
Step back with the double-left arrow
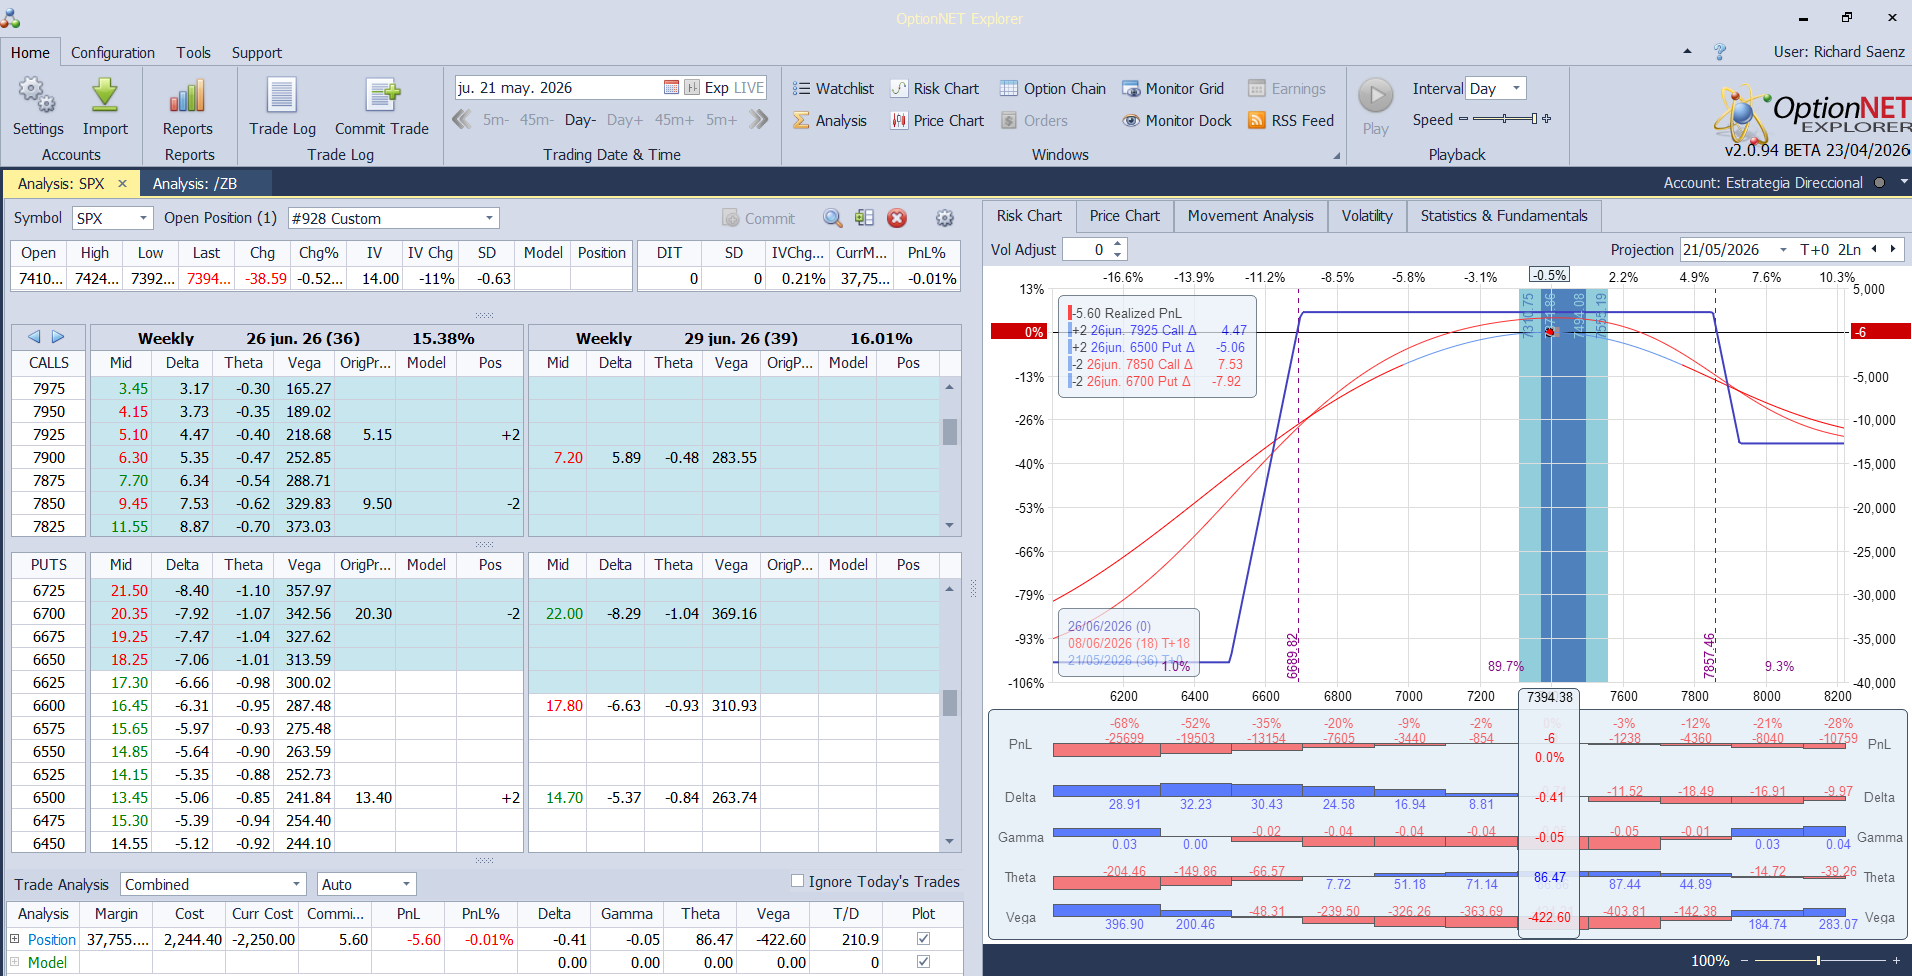[462, 120]
